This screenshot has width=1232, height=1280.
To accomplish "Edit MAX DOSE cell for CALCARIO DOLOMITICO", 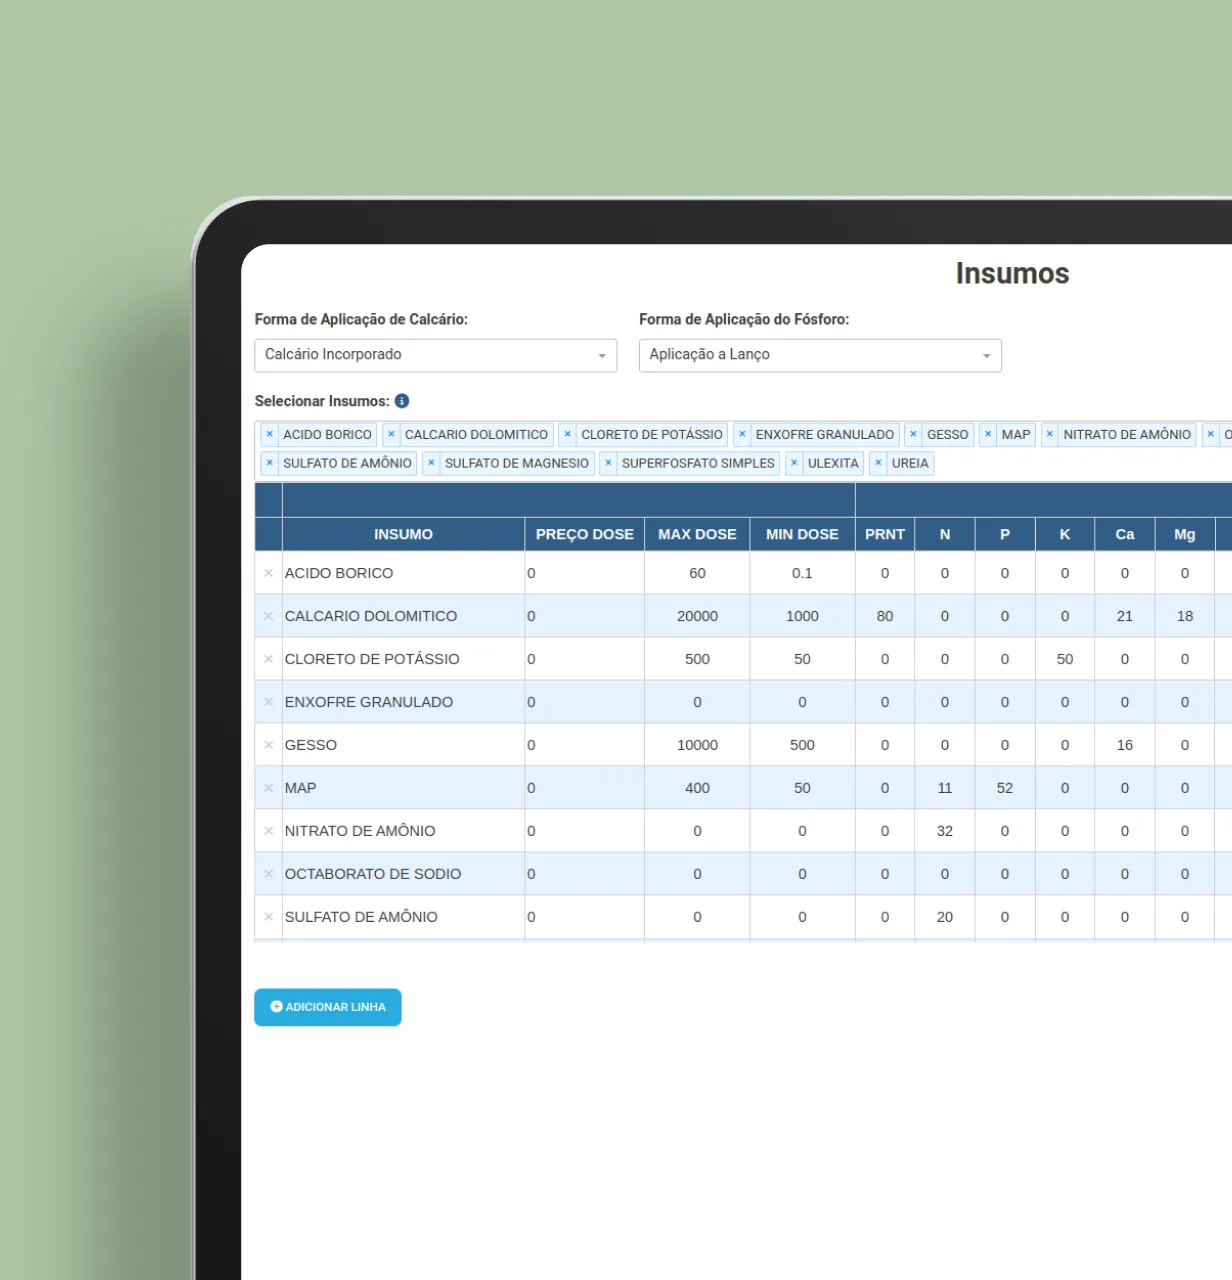I will [x=697, y=616].
